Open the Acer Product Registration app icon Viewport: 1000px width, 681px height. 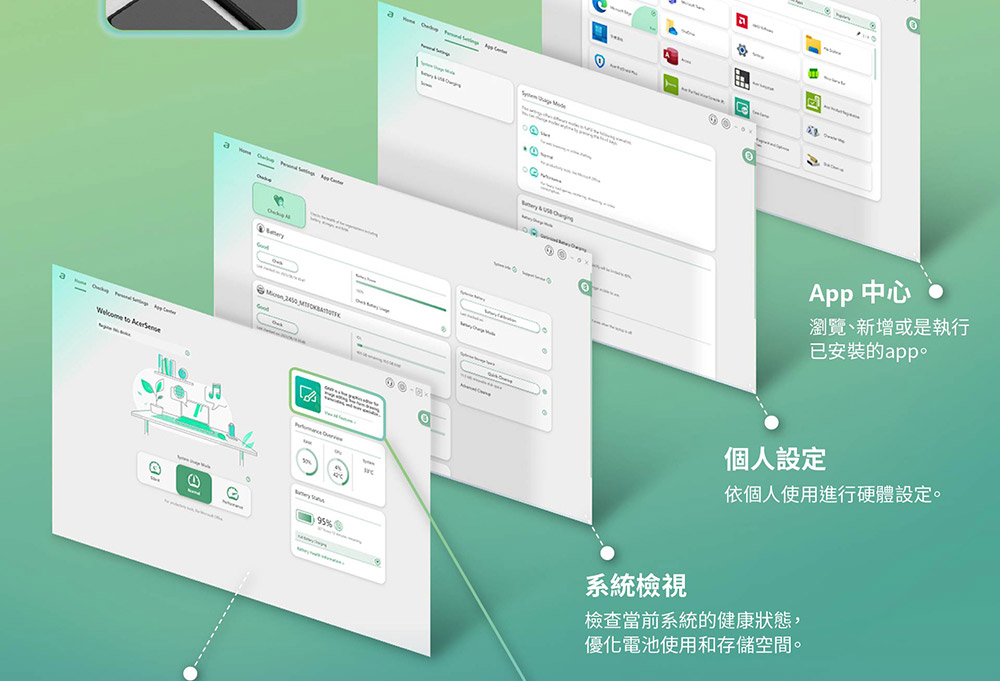click(812, 102)
